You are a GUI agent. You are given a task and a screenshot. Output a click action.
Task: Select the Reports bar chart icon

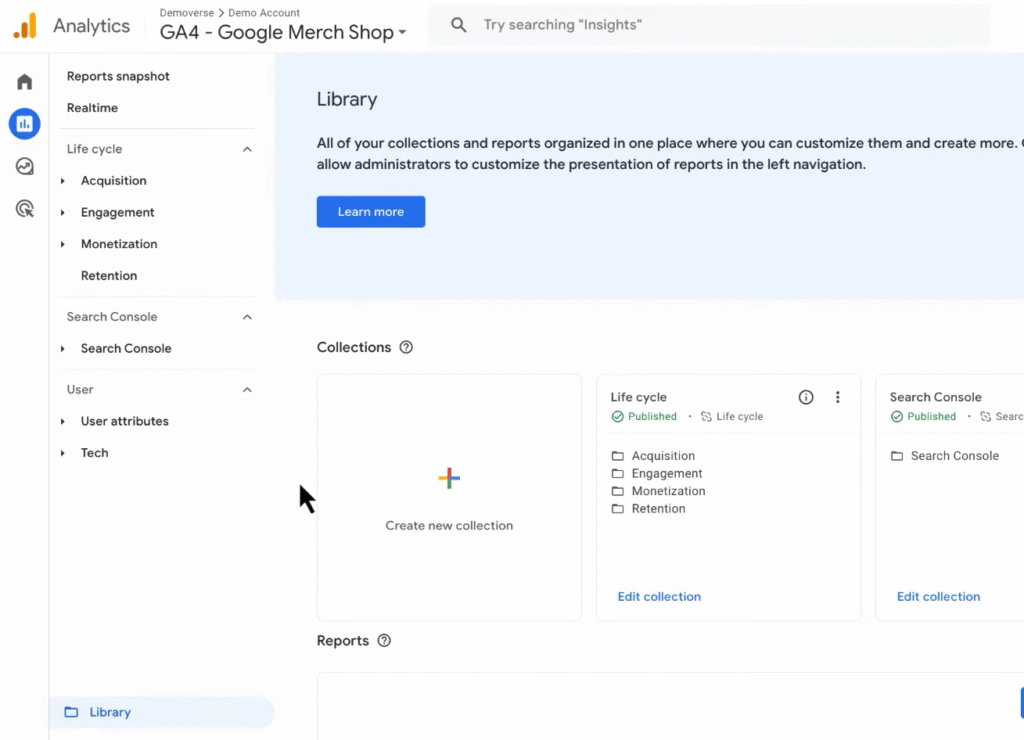(x=25, y=123)
